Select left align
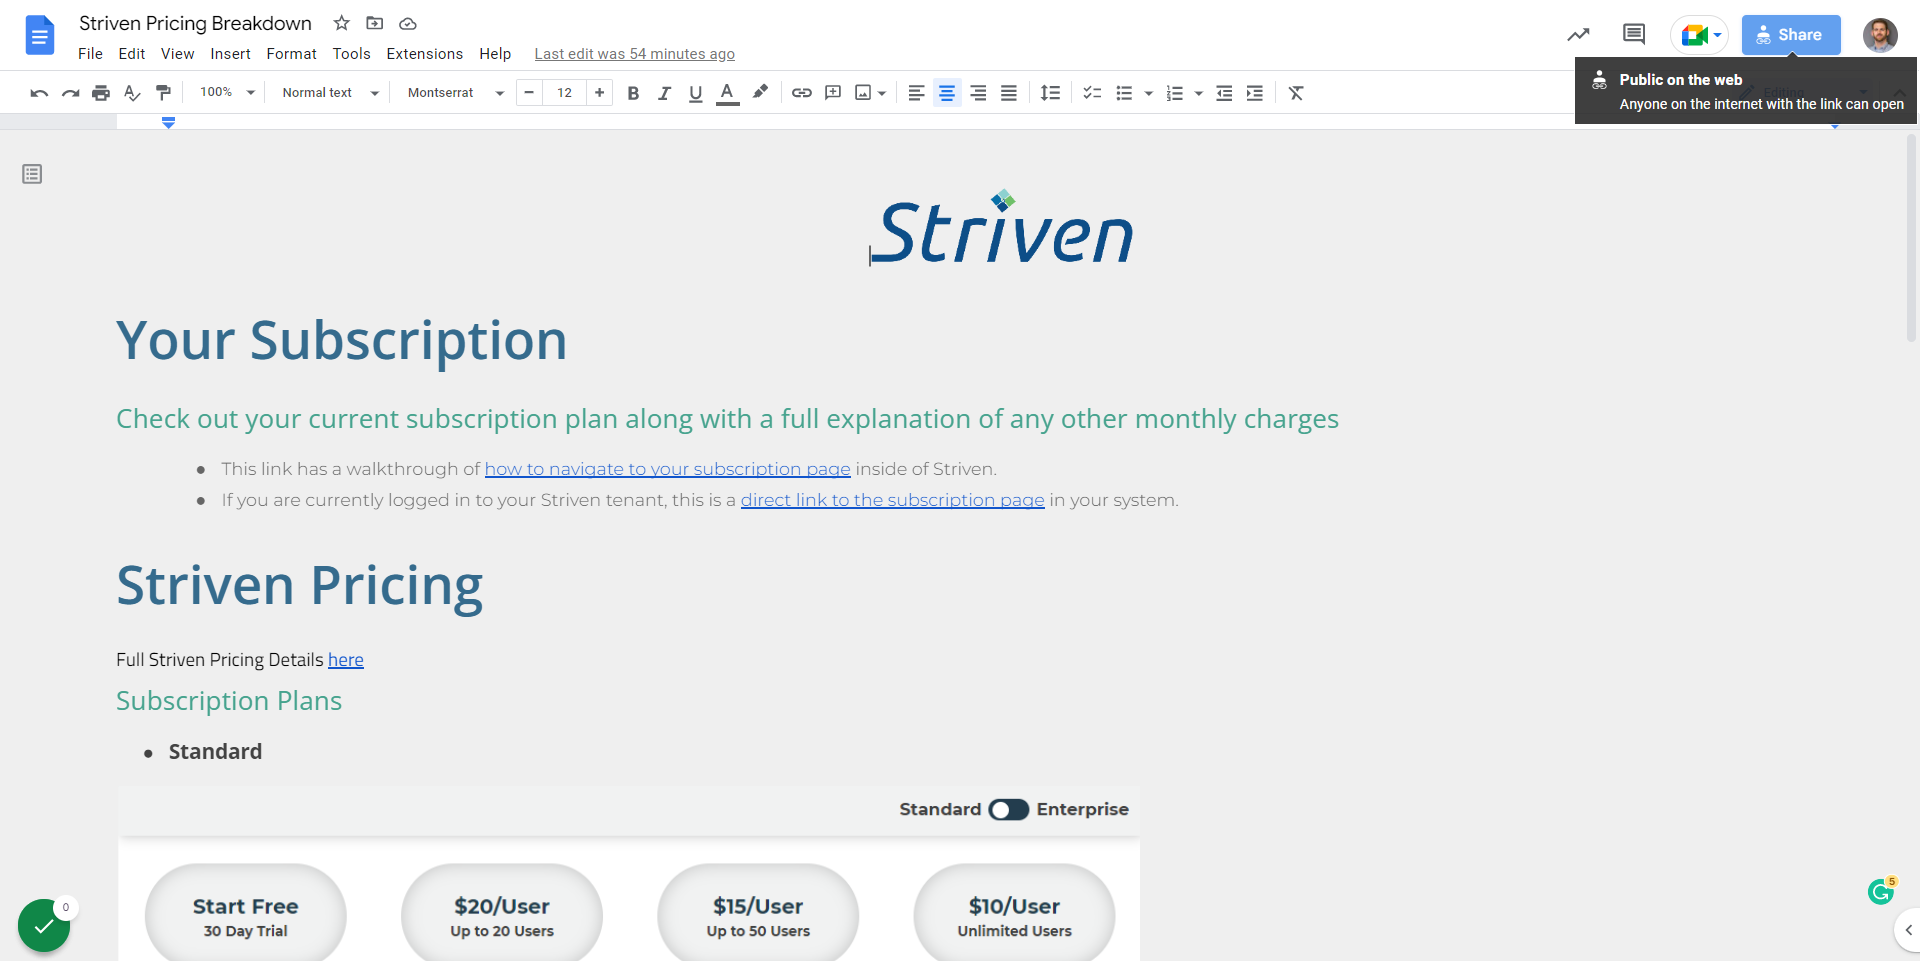Image resolution: width=1920 pixels, height=961 pixels. coord(916,93)
